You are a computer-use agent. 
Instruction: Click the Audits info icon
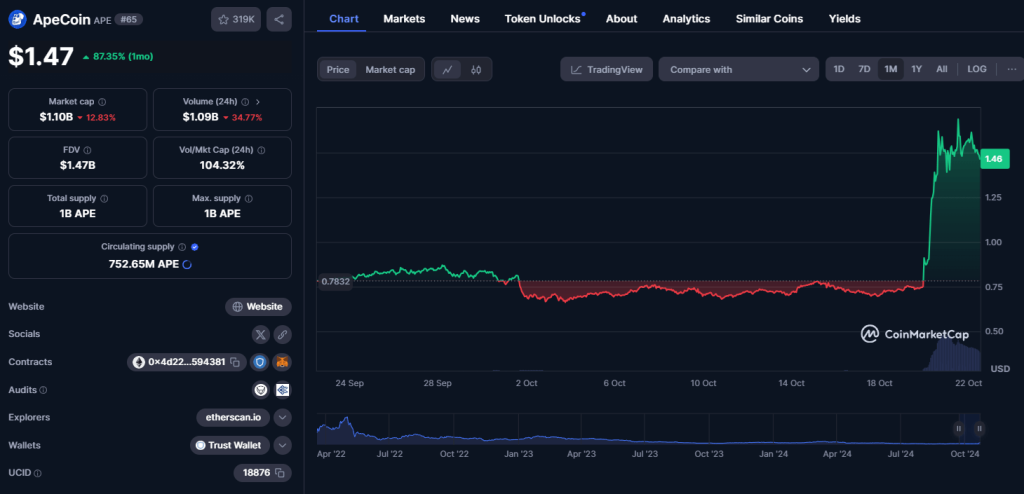tap(43, 390)
